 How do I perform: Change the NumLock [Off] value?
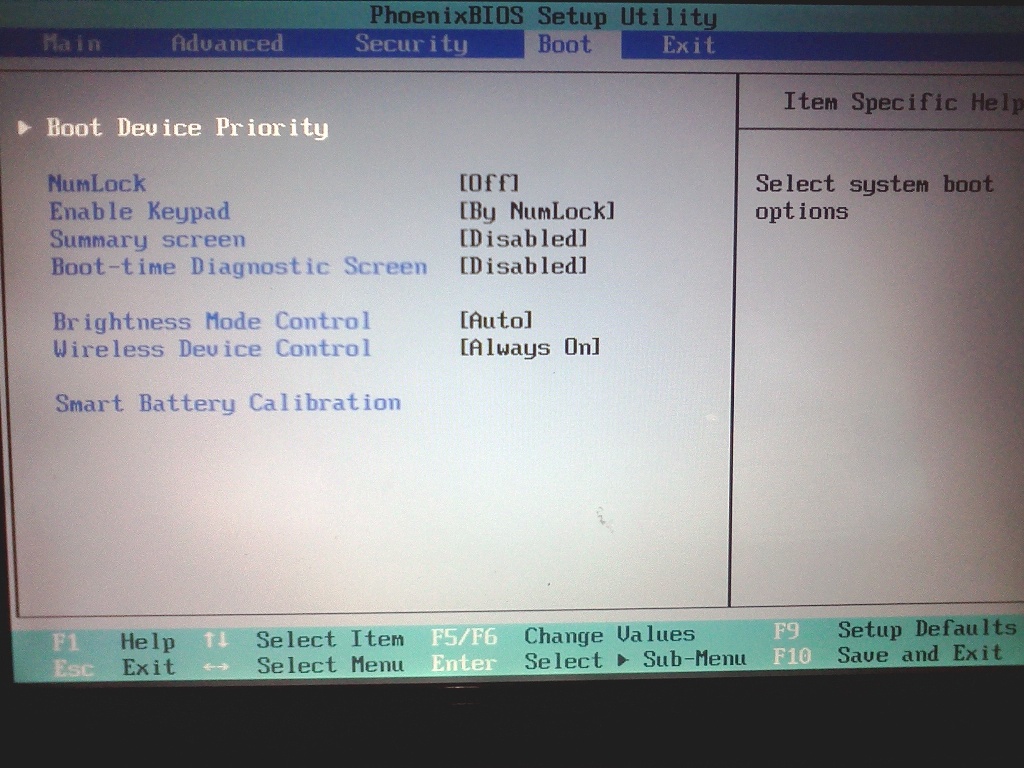tap(489, 183)
